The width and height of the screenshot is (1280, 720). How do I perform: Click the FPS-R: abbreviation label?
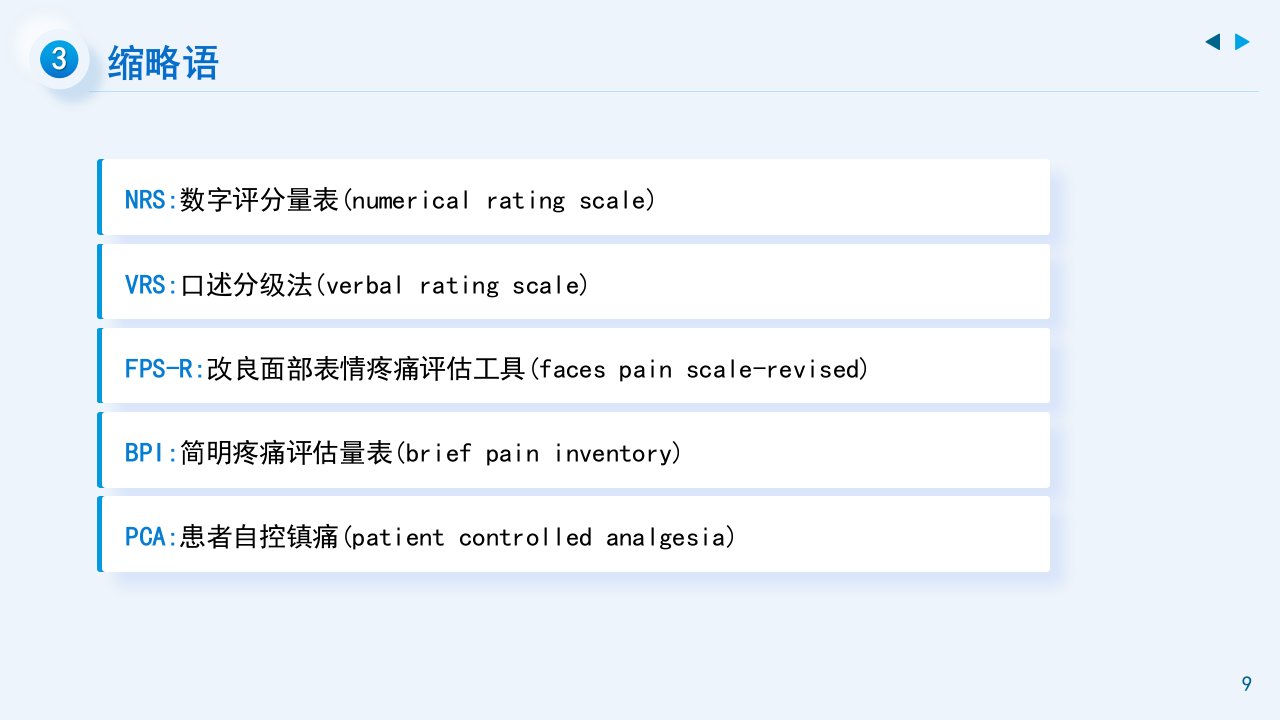coord(165,369)
